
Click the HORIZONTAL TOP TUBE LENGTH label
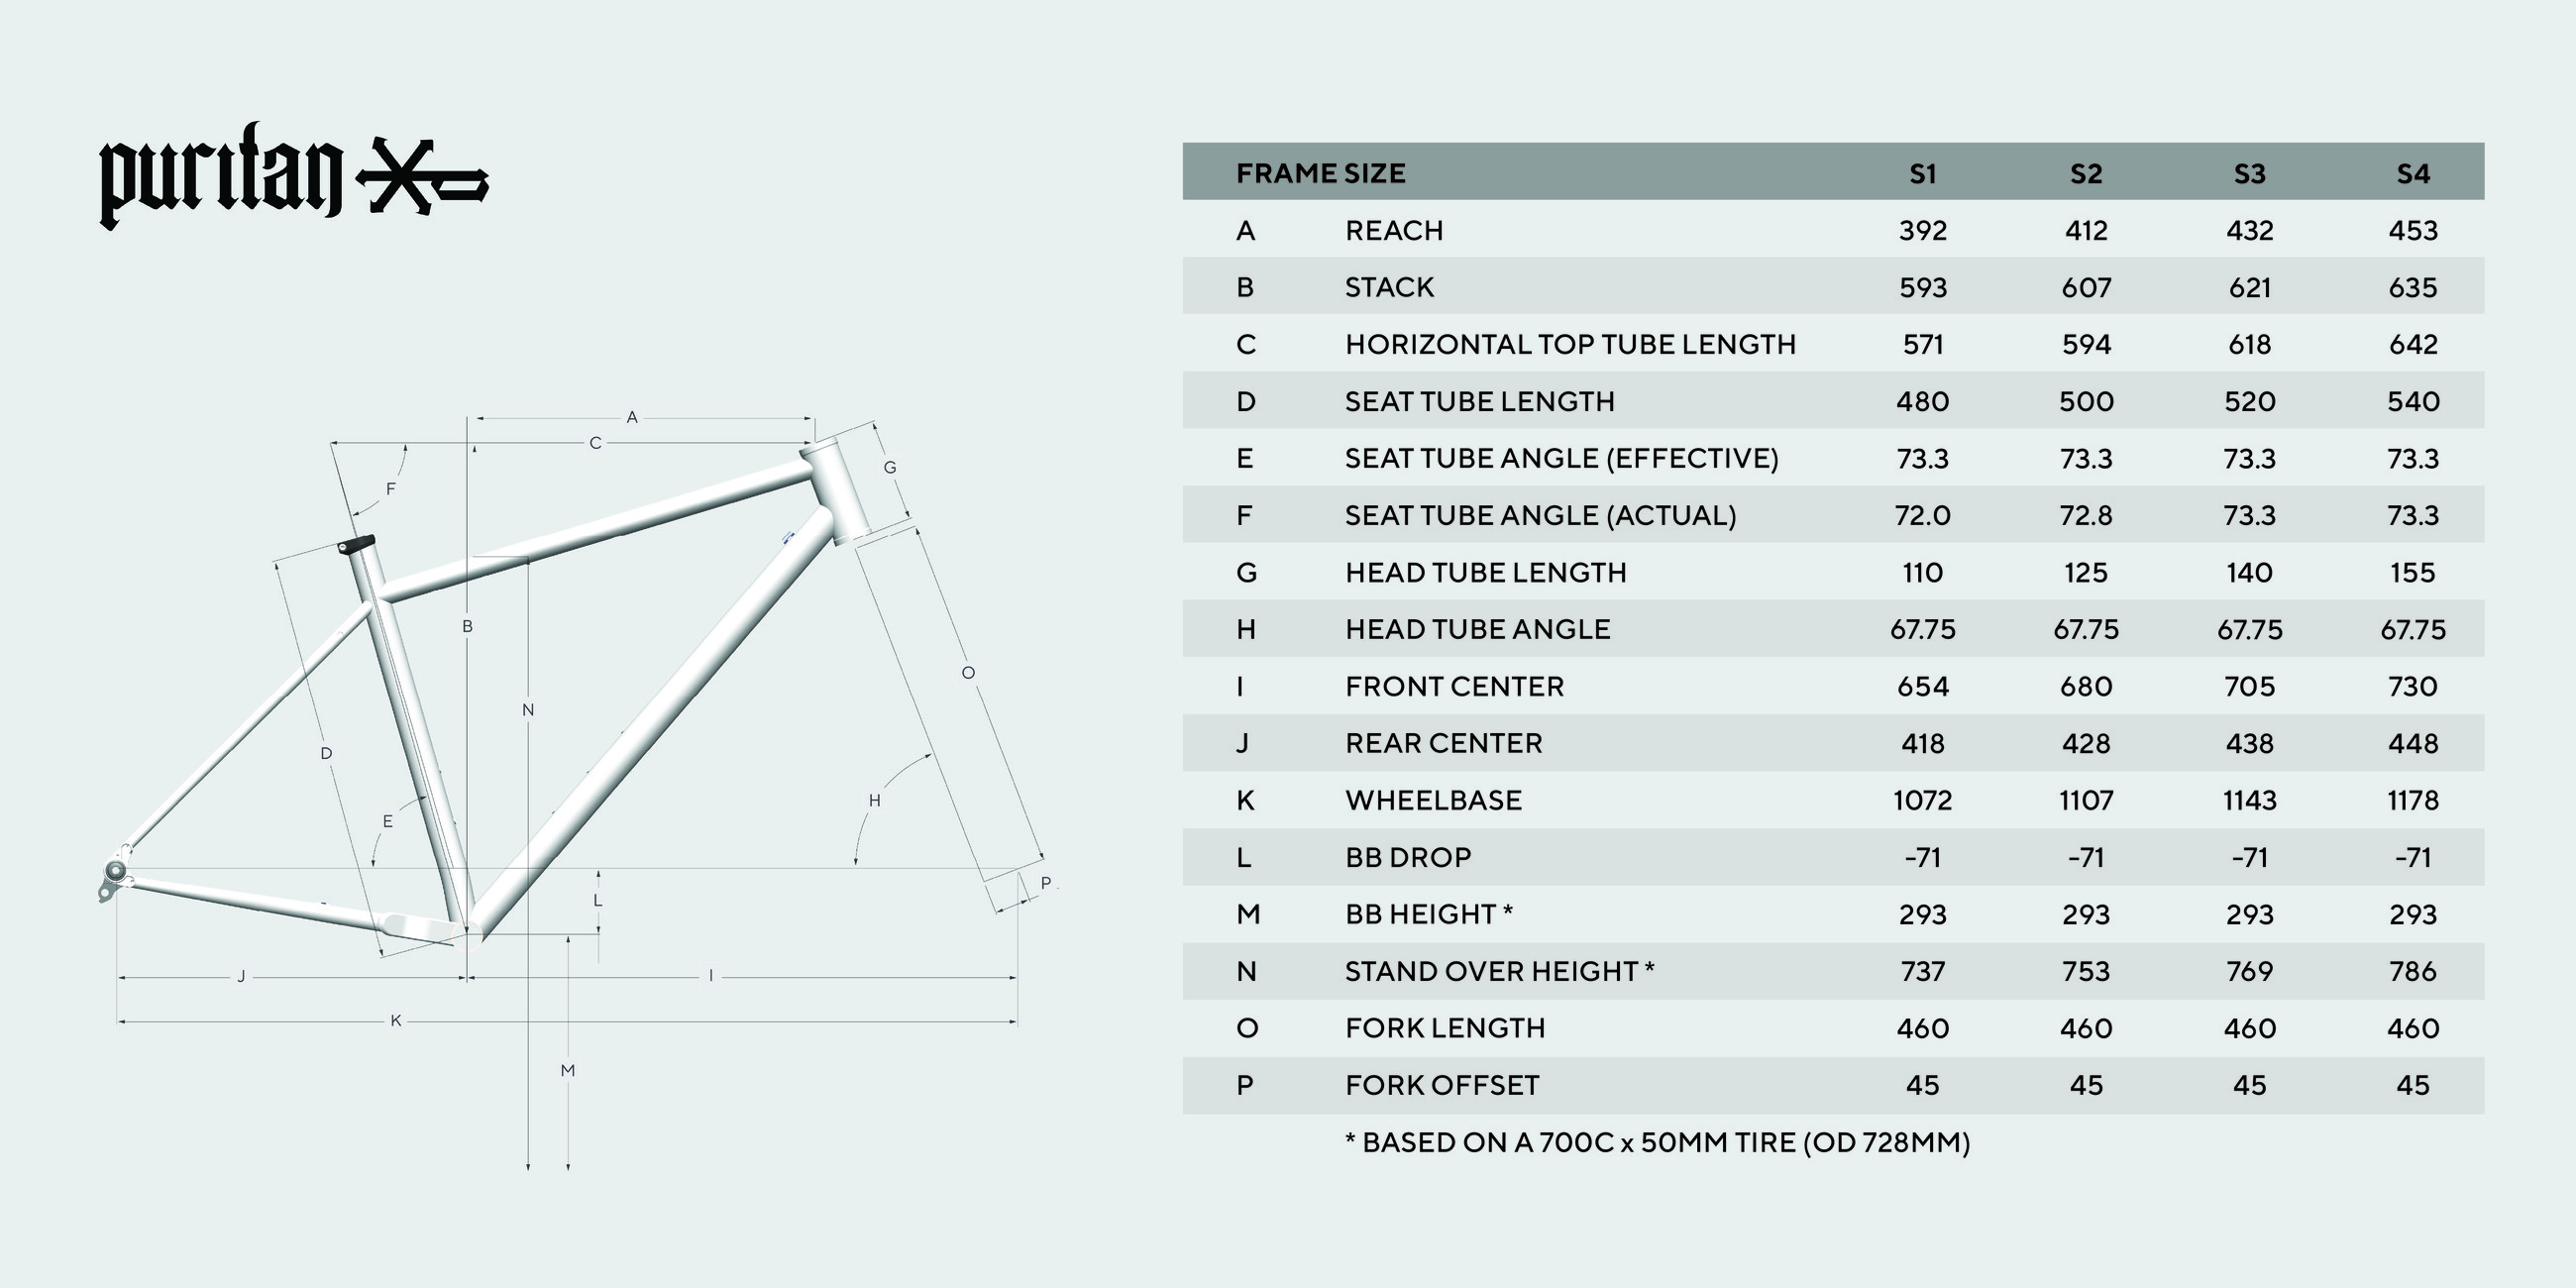click(1570, 345)
